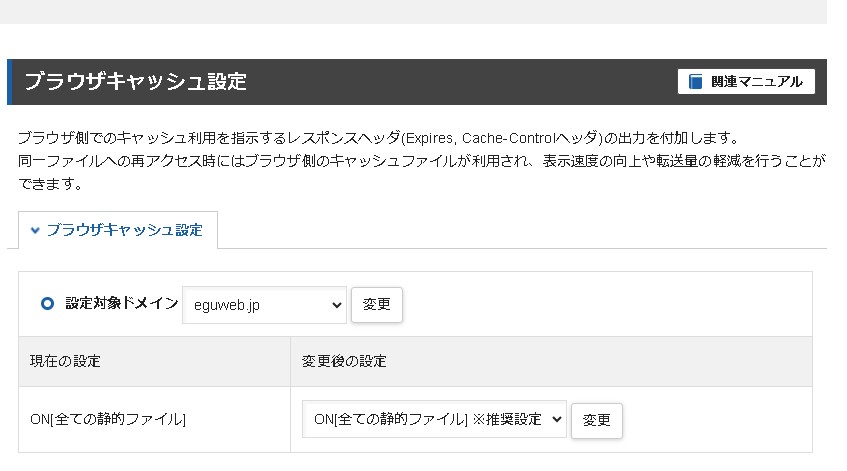
Task: Click the book icon beside 関連マニュアル
Action: (x=696, y=82)
